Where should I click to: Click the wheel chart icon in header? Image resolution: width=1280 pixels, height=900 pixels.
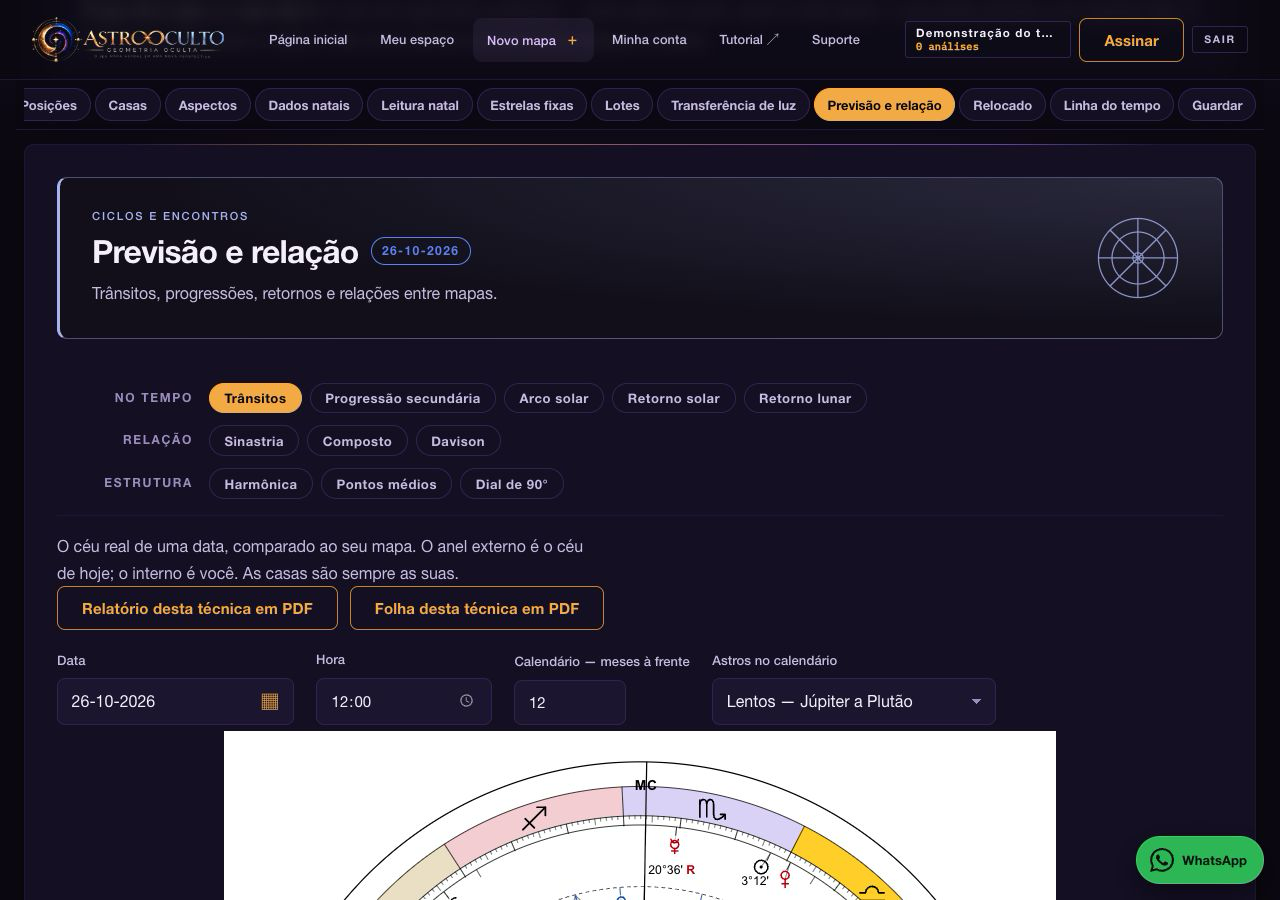(x=1138, y=258)
